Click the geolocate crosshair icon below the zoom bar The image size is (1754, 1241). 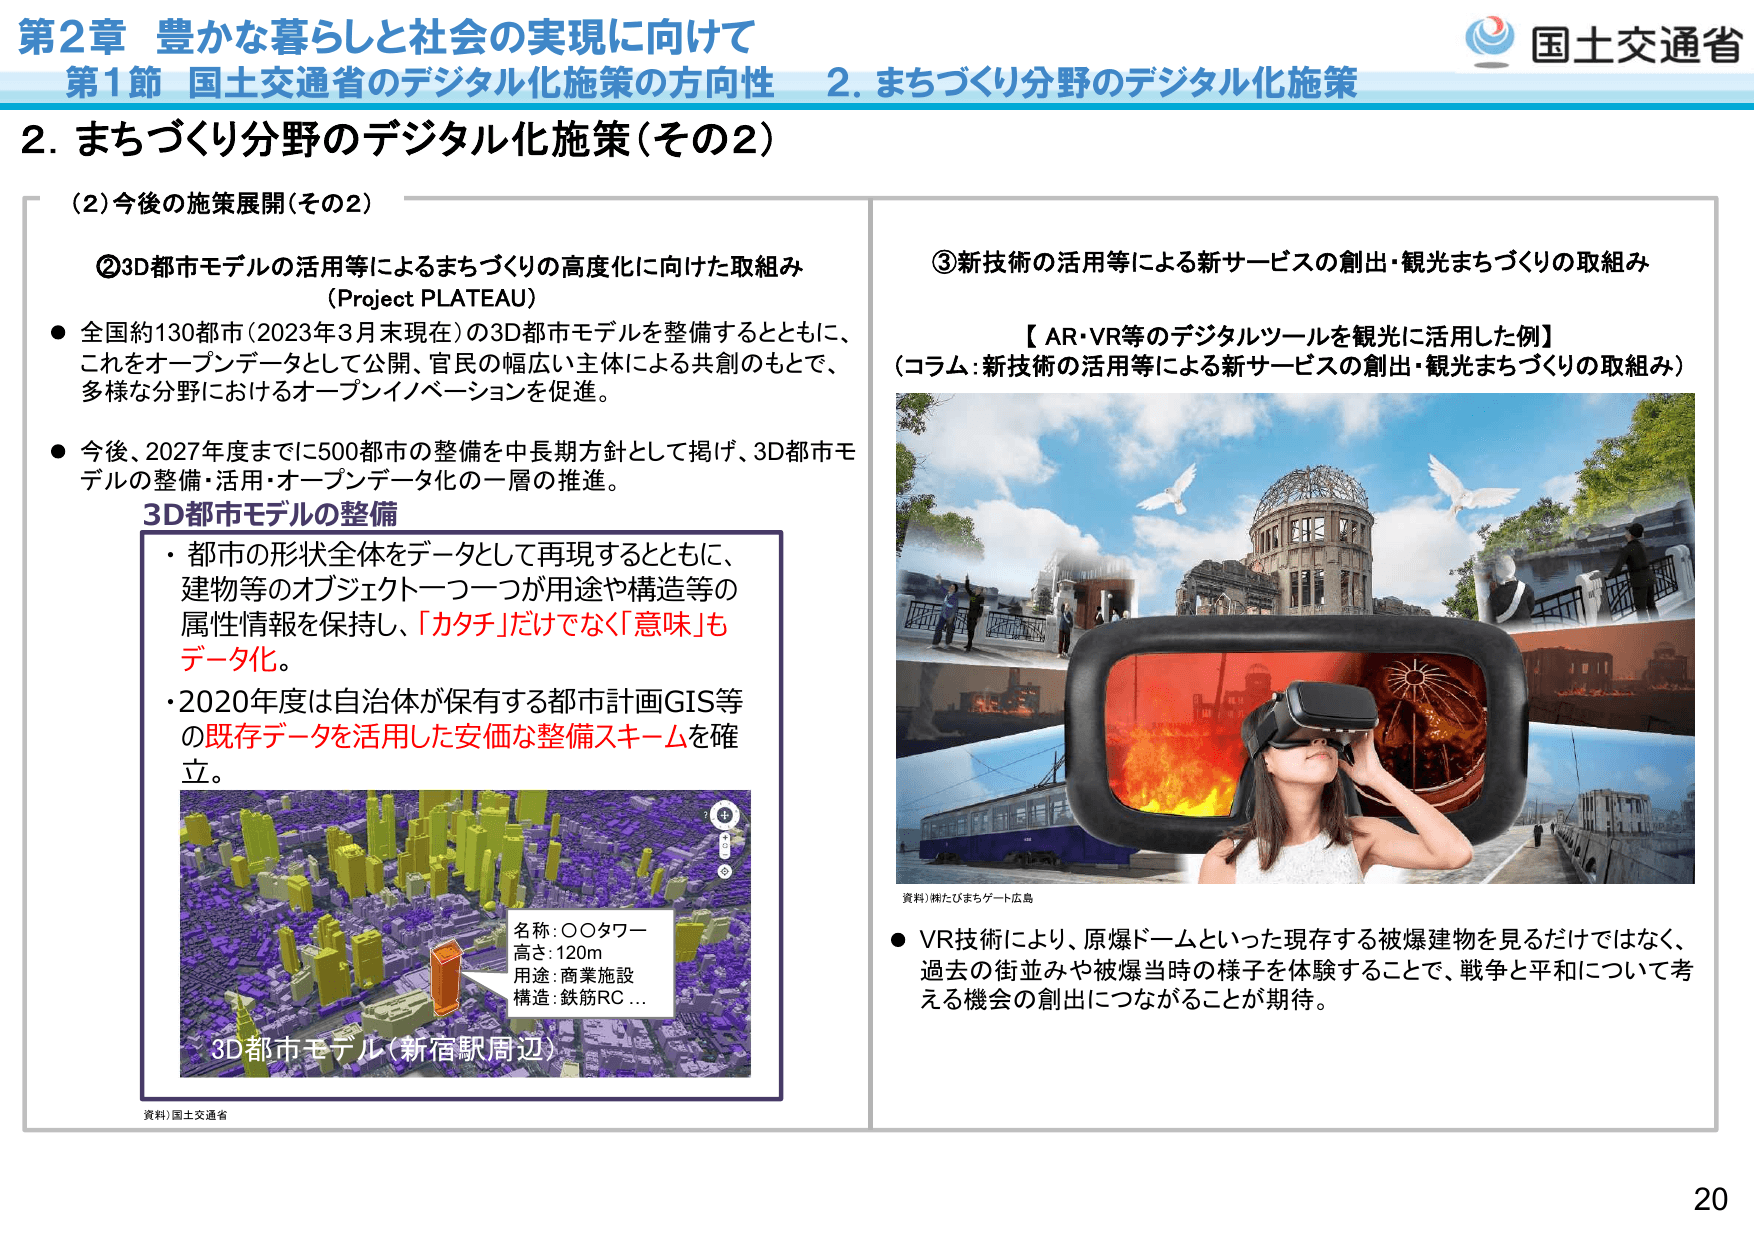pos(724,871)
